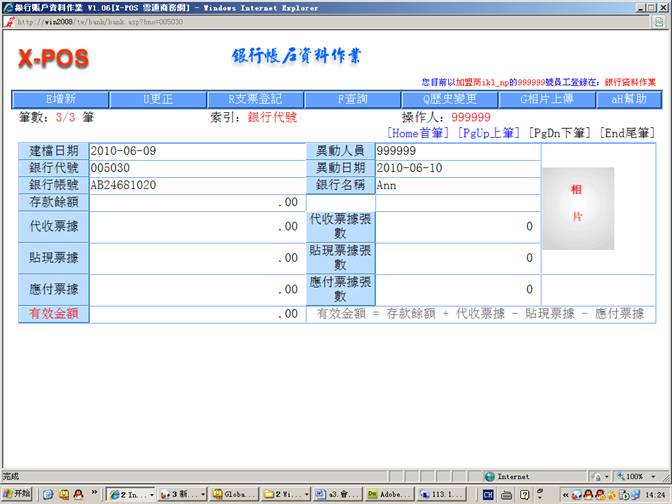Click the E增新 add menu item
Screen dimensions: 672x504
click(60, 100)
